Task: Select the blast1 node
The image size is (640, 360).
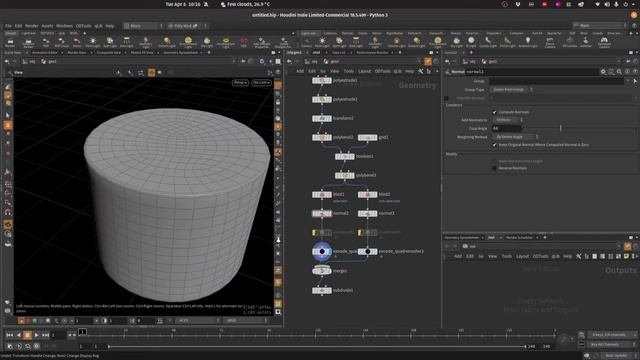Action: [322, 195]
